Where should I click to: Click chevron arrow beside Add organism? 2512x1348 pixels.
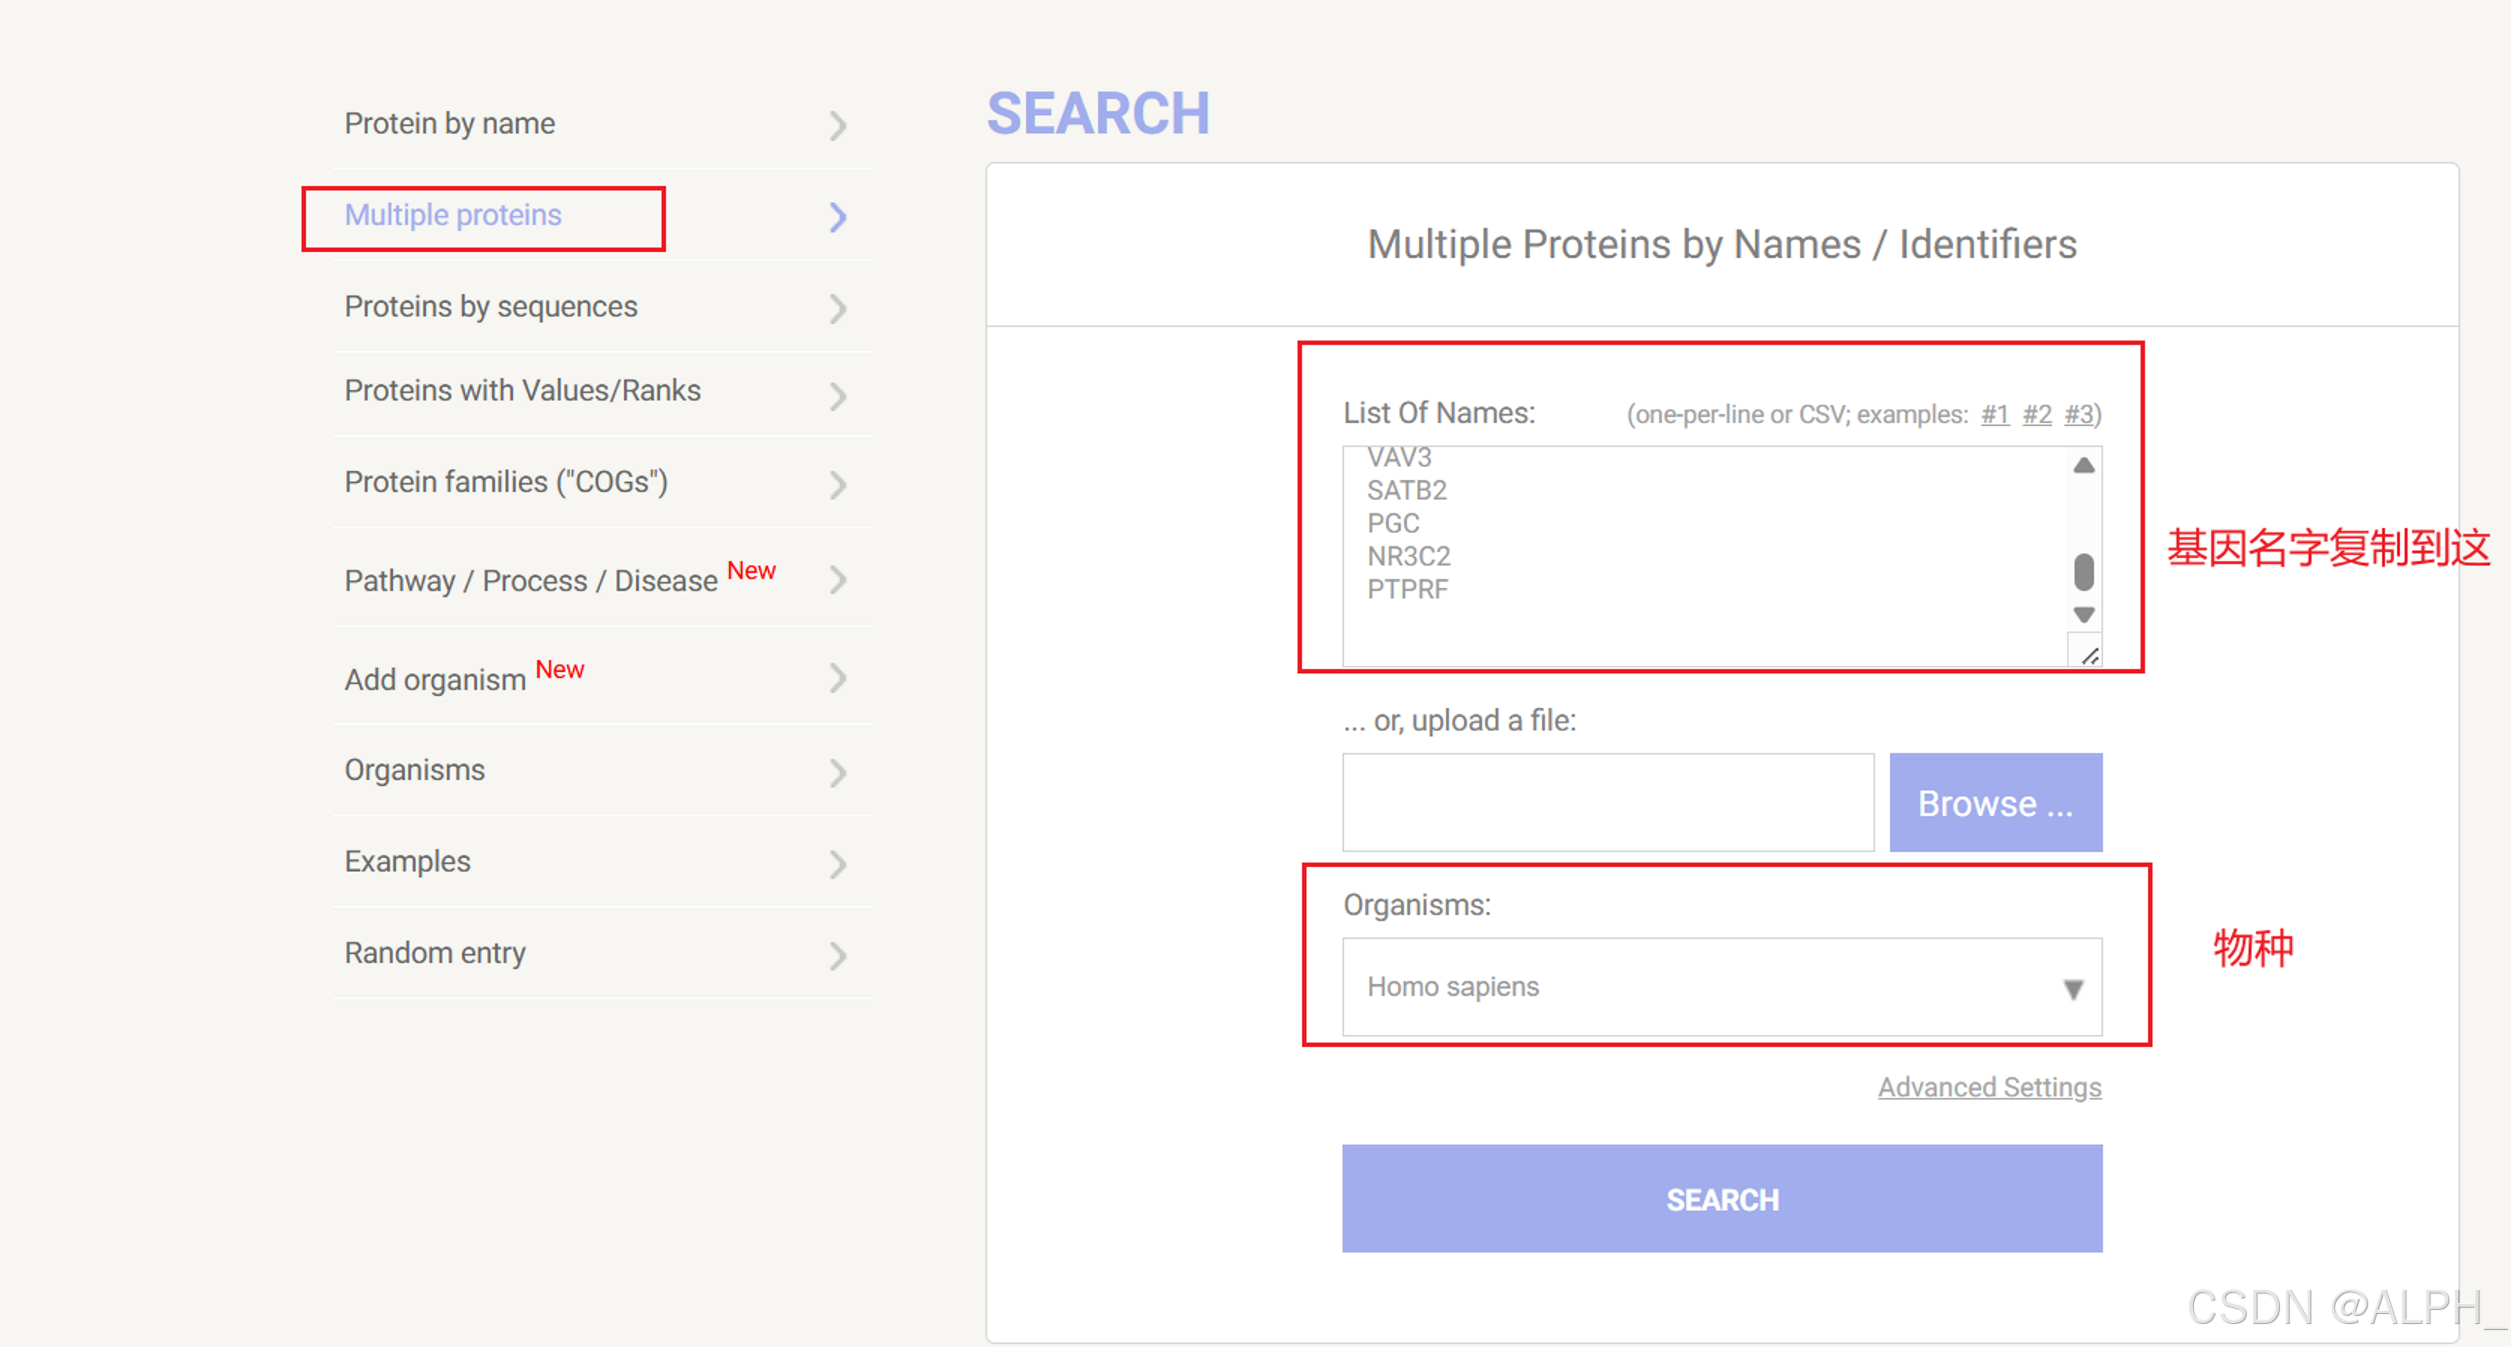click(838, 678)
